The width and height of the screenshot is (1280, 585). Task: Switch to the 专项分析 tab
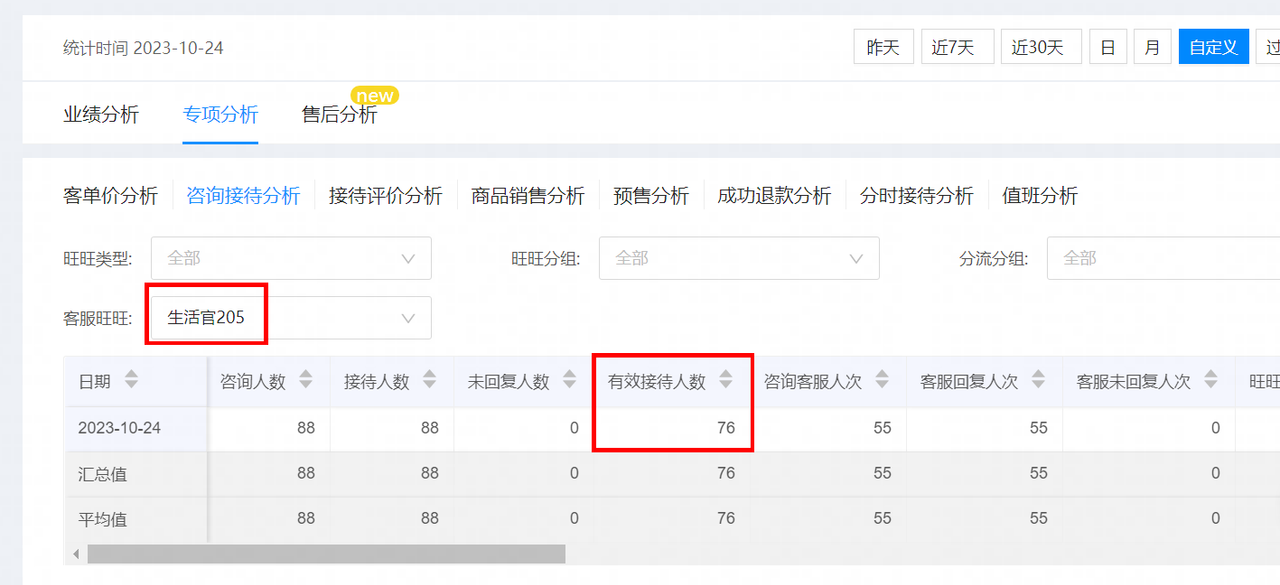coord(220,114)
